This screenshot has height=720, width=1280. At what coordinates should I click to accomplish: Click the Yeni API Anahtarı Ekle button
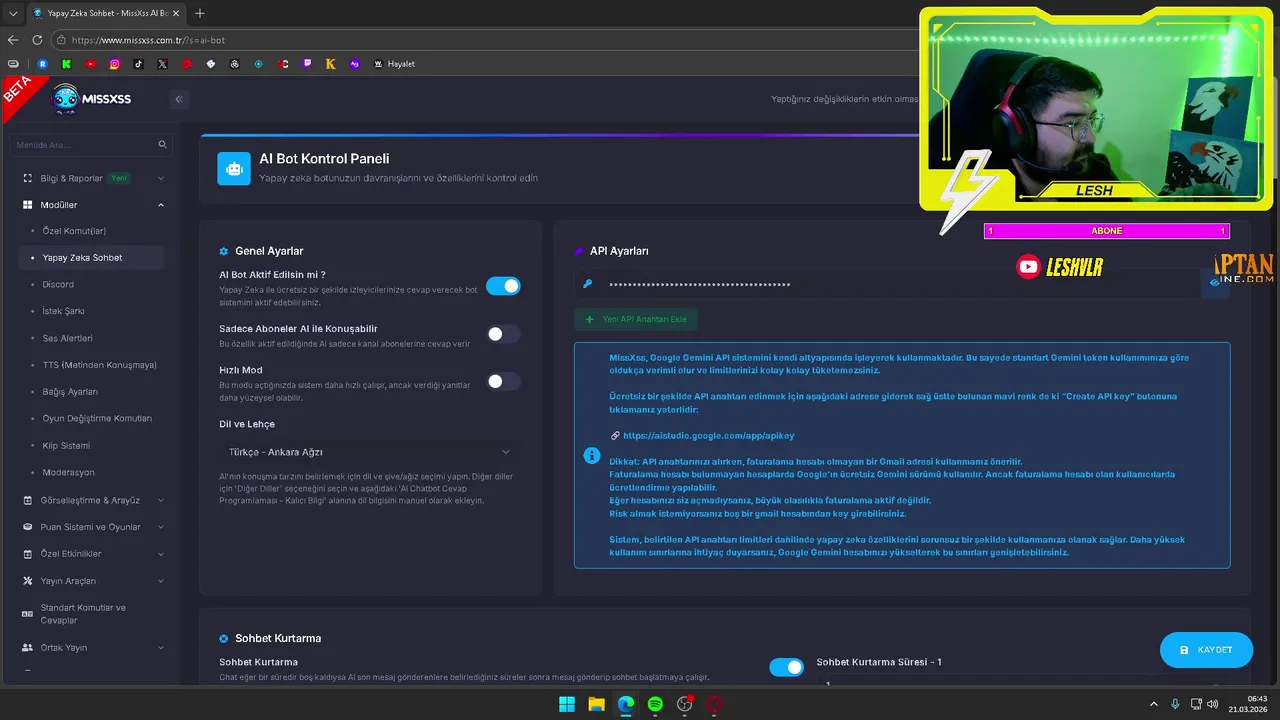pos(636,319)
